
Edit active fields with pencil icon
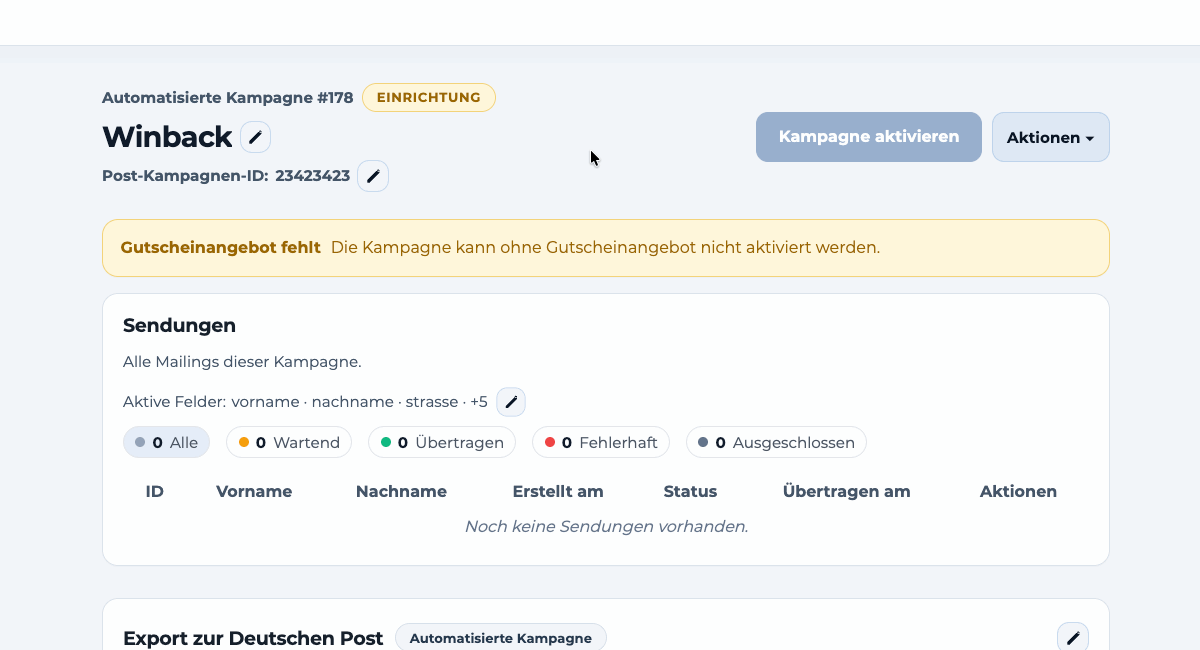tap(511, 402)
